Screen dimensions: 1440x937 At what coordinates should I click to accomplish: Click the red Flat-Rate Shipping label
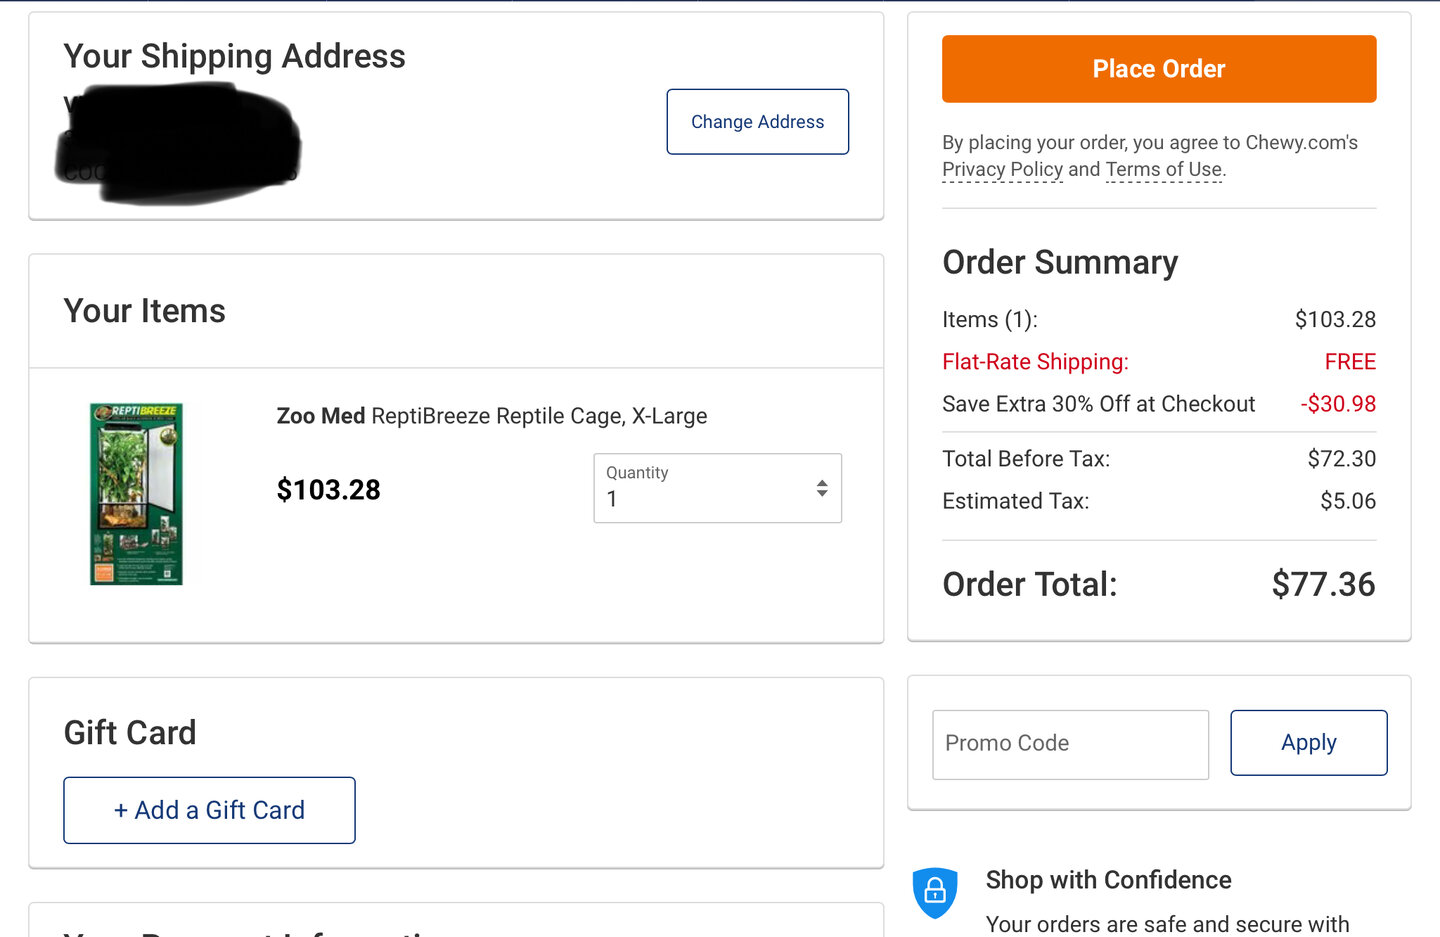point(1035,362)
